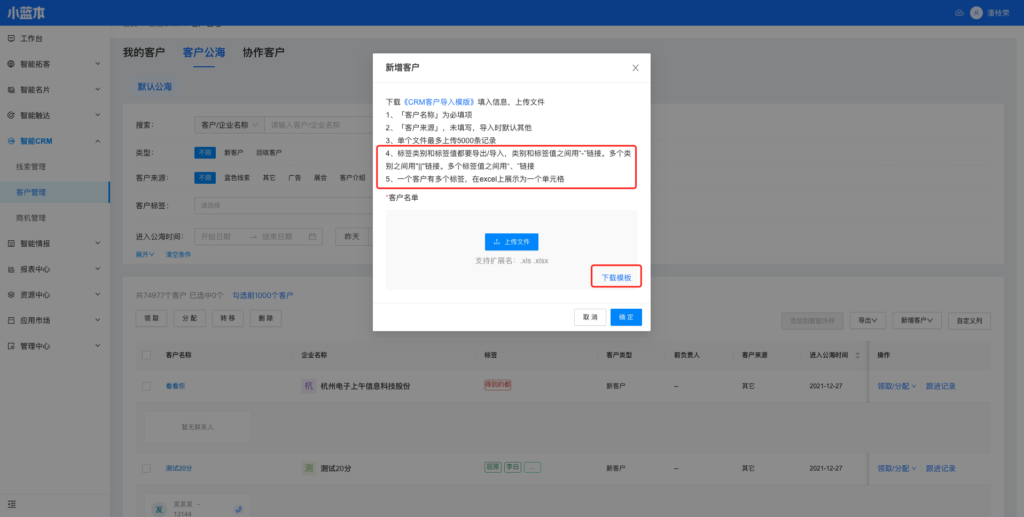The image size is (1024, 517).
Task: Click the 下载模板 link
Action: point(616,276)
